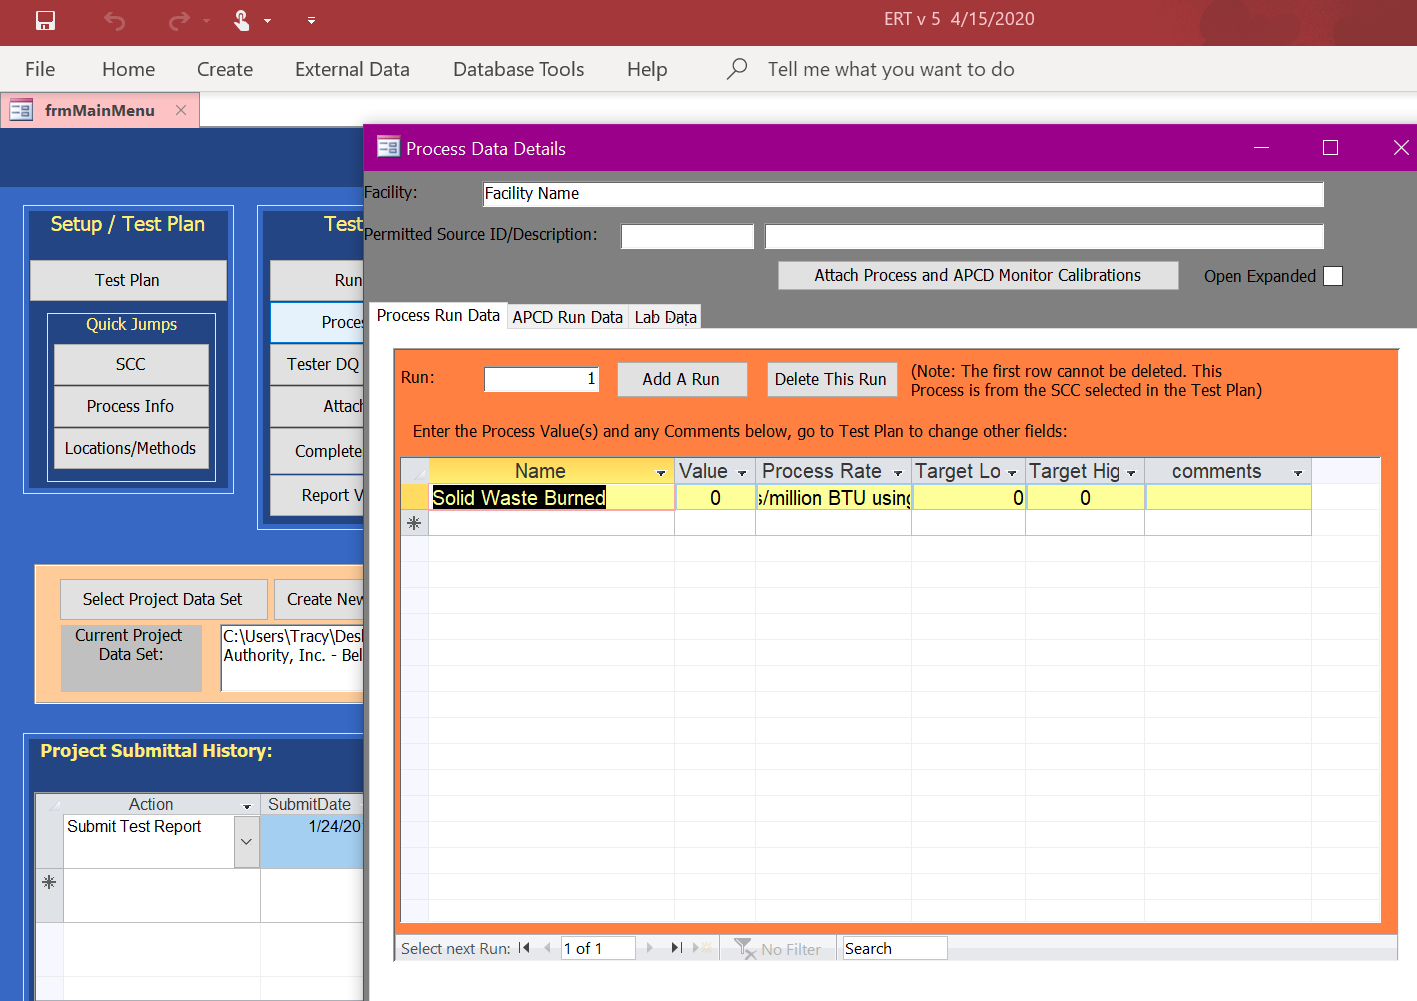
Task: Click the Undo arrow icon
Action: [115, 20]
